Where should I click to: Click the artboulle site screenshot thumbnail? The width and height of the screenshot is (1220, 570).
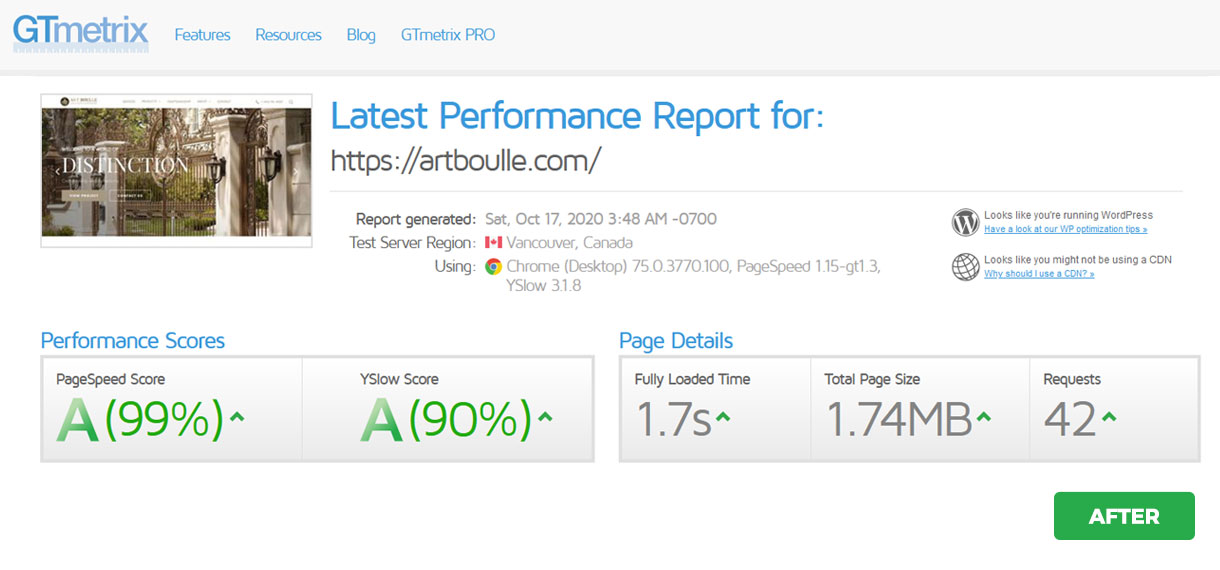176,170
